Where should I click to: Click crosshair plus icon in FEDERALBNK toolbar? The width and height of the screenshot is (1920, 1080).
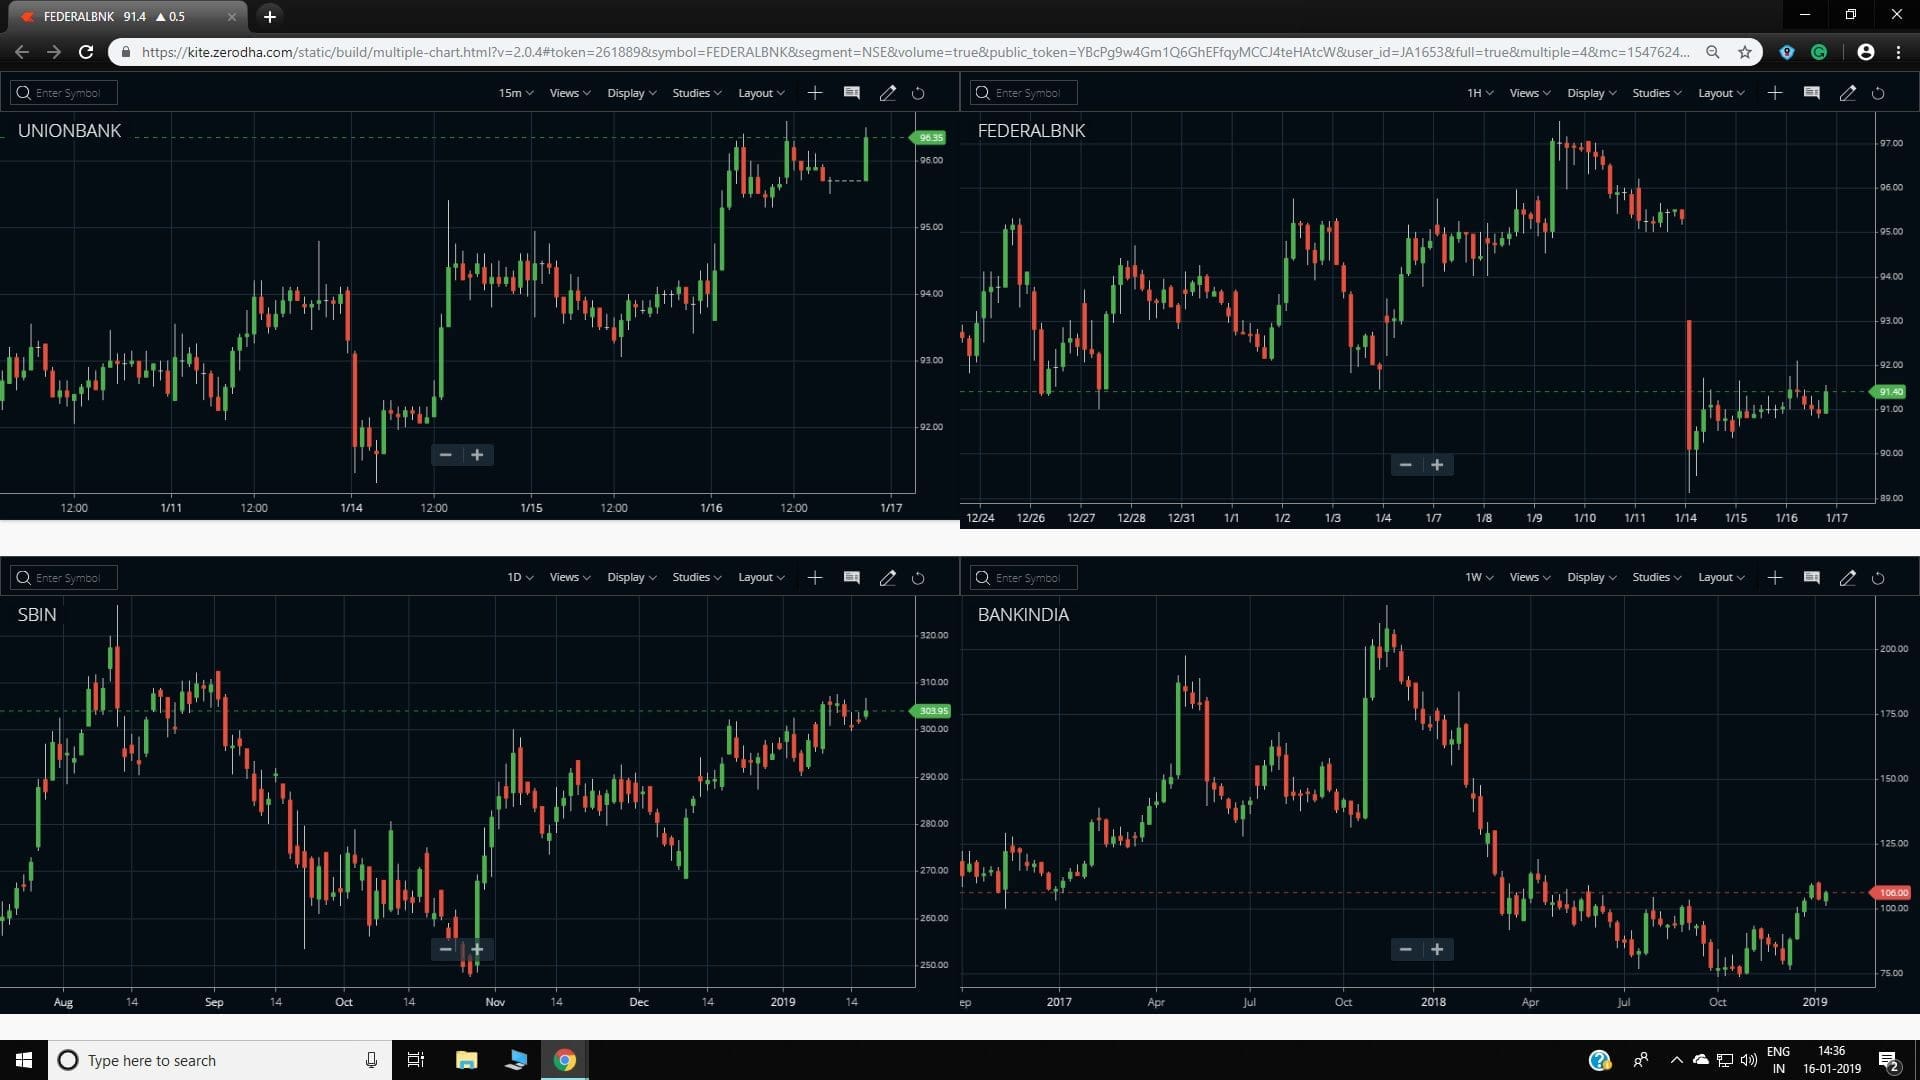point(1775,93)
